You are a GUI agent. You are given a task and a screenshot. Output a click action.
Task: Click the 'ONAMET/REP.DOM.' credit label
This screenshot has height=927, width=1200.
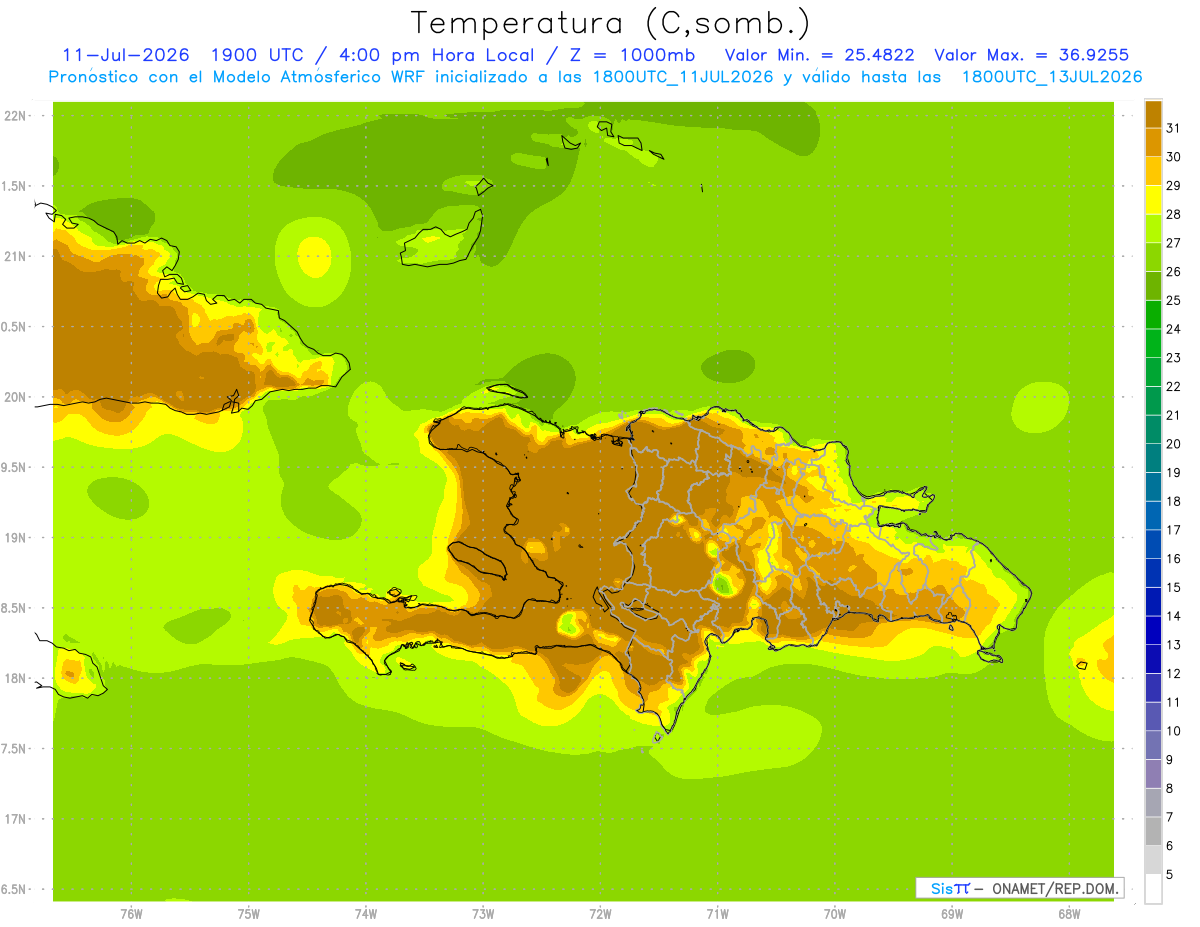tap(1053, 888)
